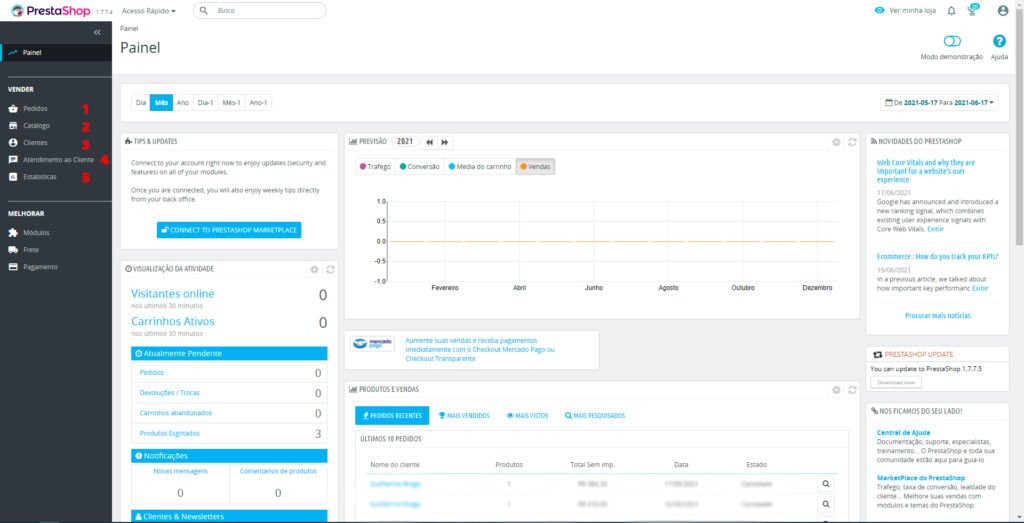Open the date range picker dropdown
The height and width of the screenshot is (523, 1024).
939,102
